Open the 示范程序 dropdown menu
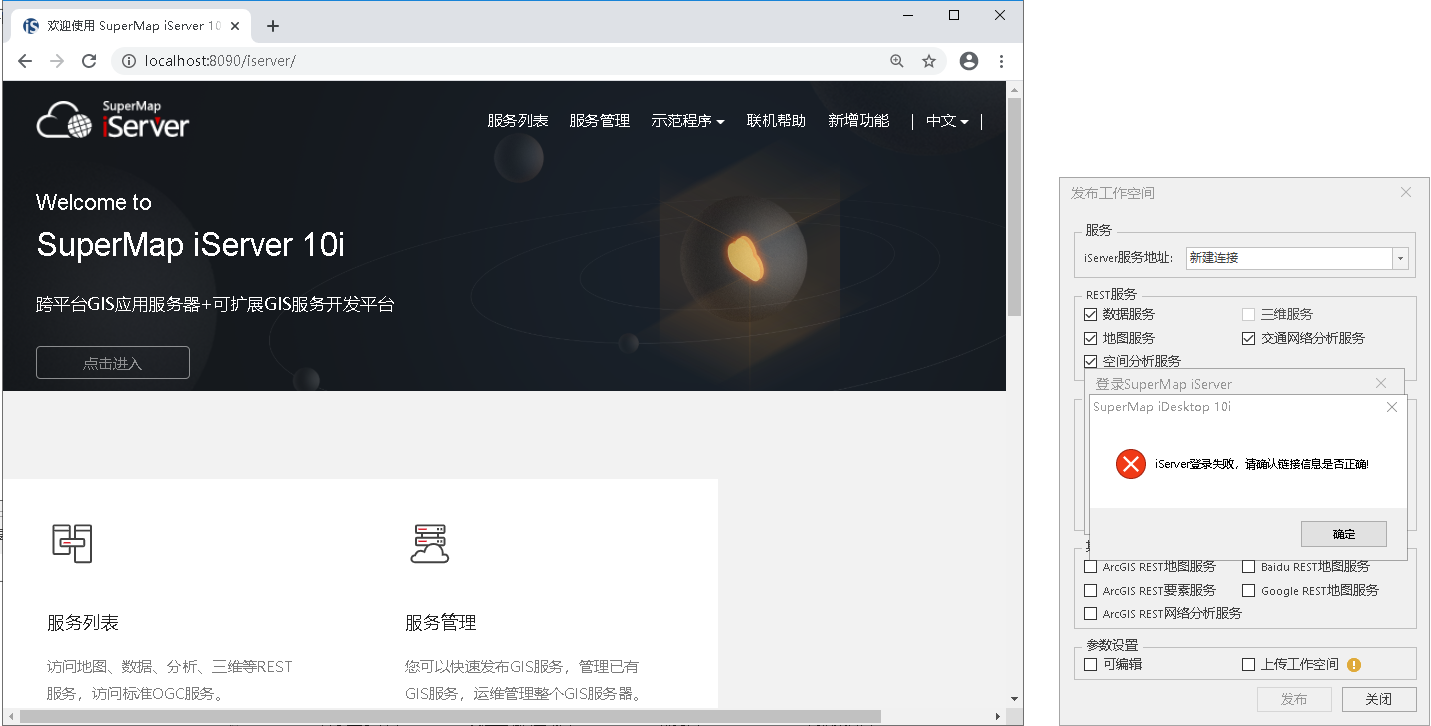Viewport: 1431px width, 726px height. coord(688,121)
